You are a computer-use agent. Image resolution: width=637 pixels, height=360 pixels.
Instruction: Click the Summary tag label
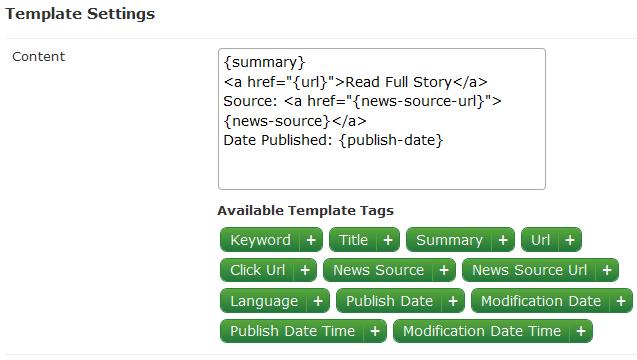point(449,240)
